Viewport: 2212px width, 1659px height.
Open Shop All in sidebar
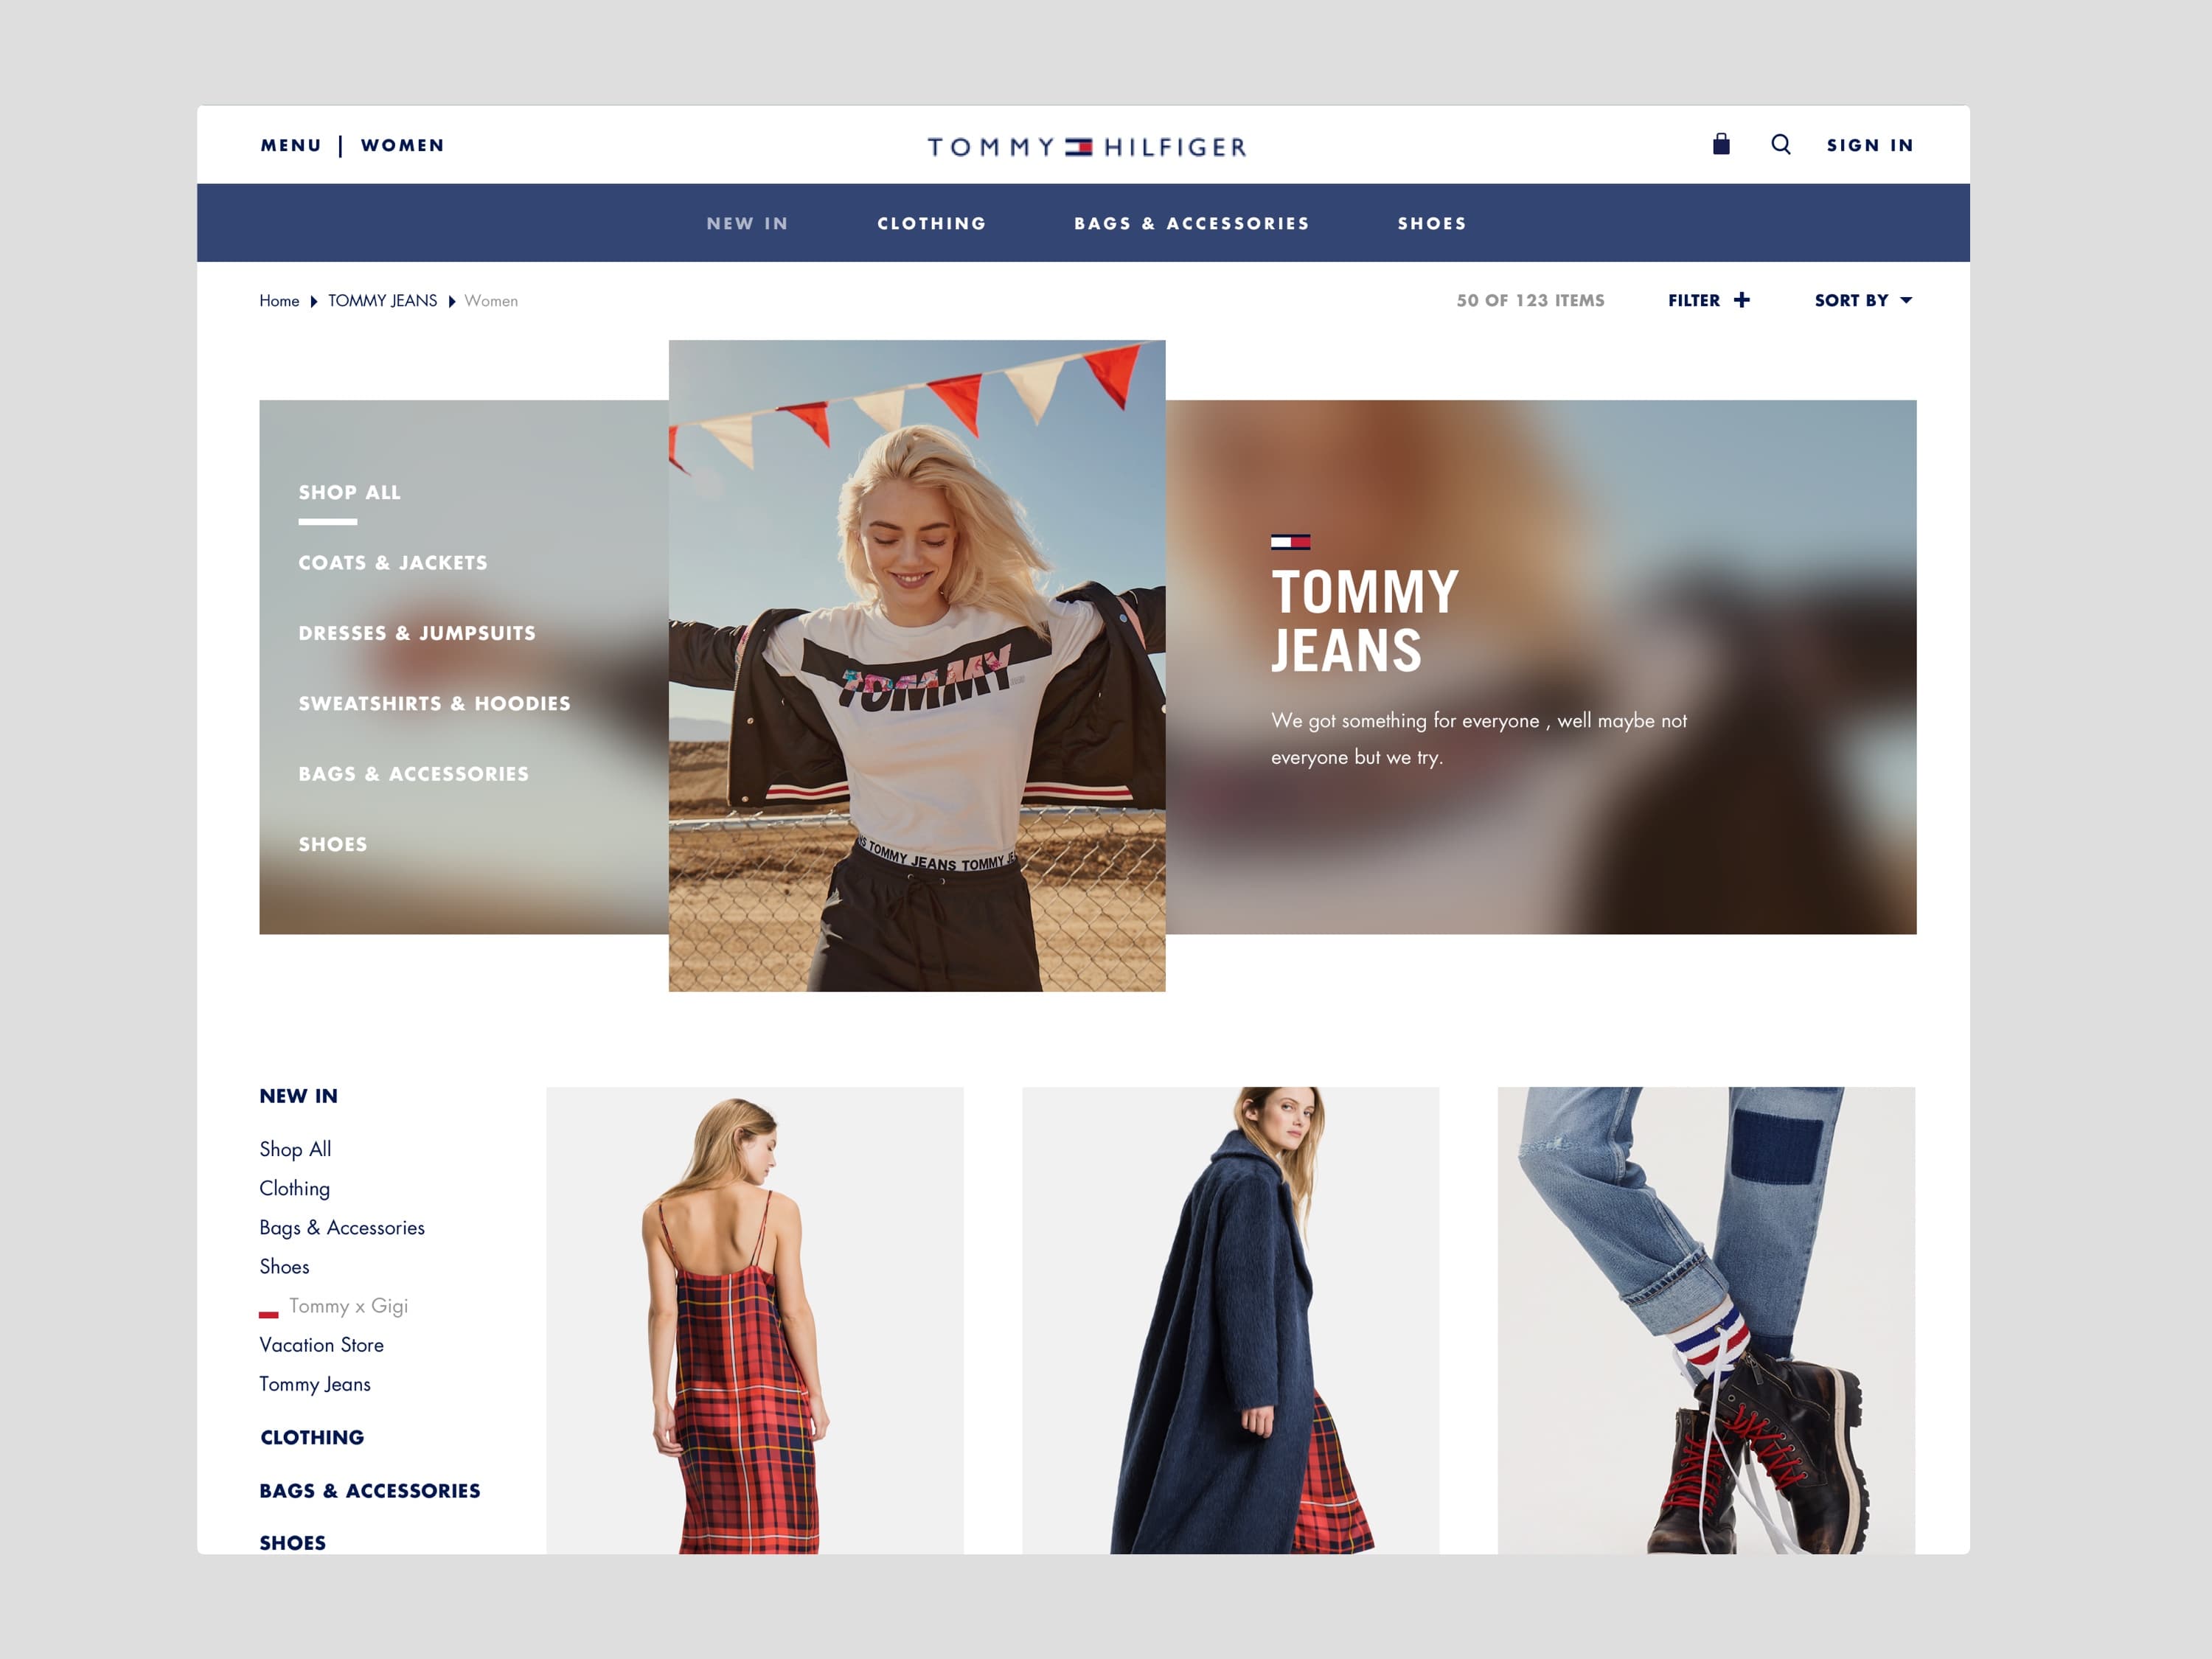click(295, 1149)
